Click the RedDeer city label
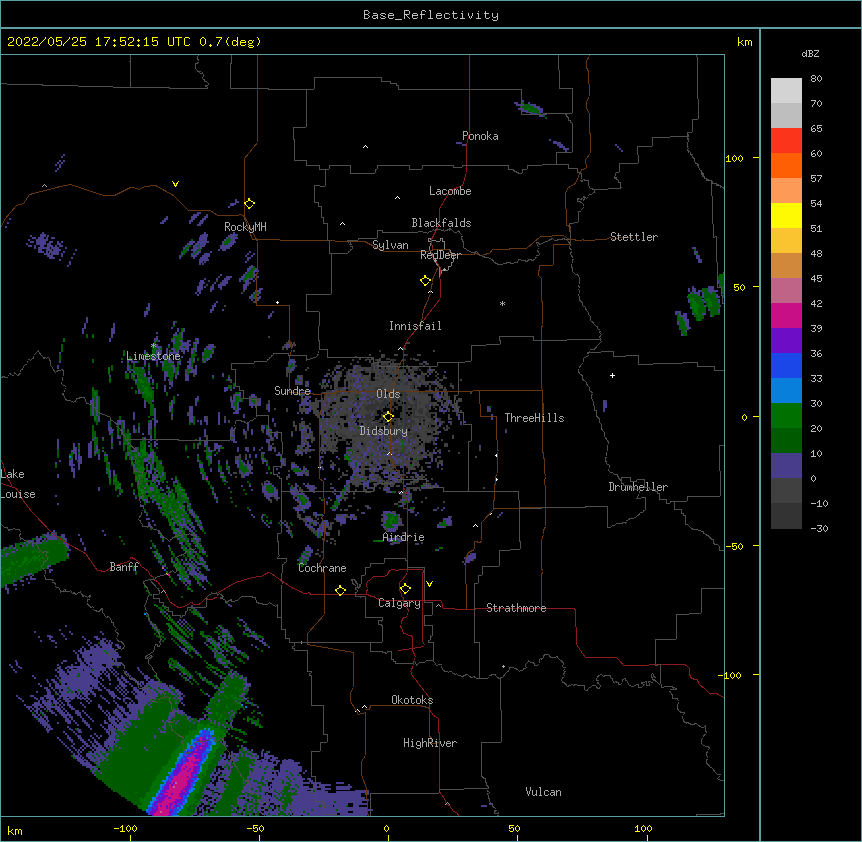862x842 pixels. [440, 255]
